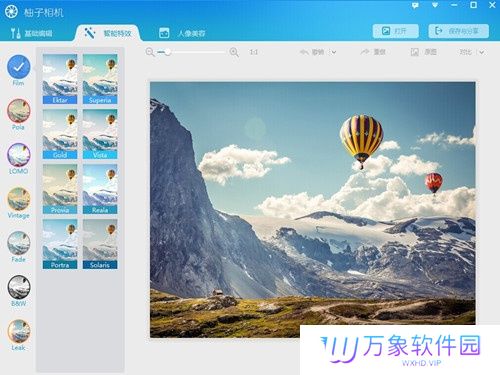The width and height of the screenshot is (500, 375).
Task: Select the B&W filter category
Action: 19,287
